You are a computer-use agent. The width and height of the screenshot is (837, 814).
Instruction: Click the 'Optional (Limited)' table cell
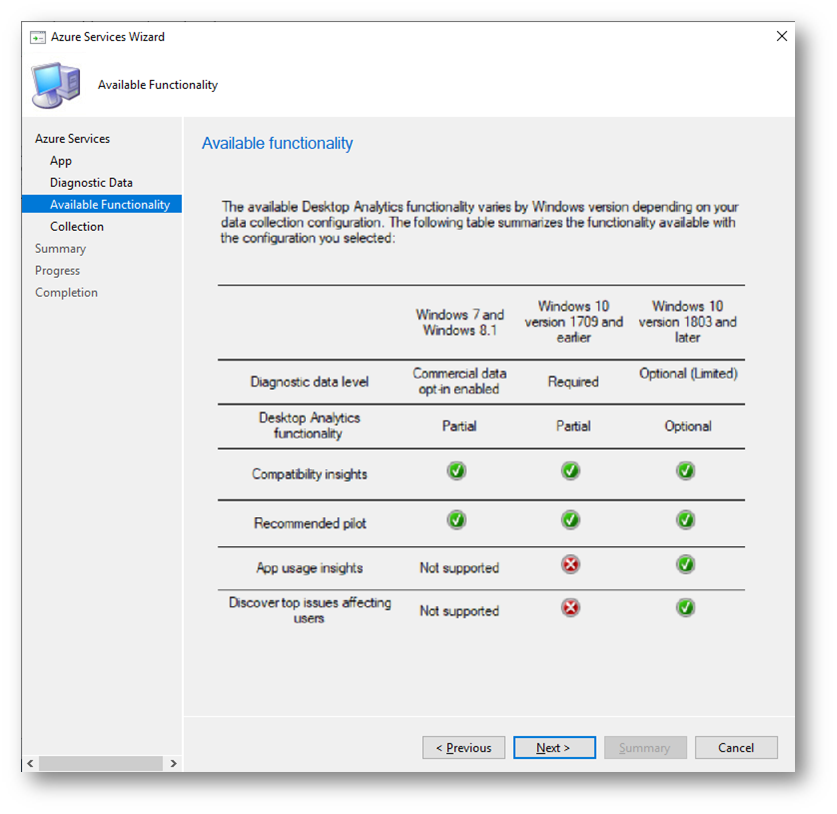coord(688,374)
